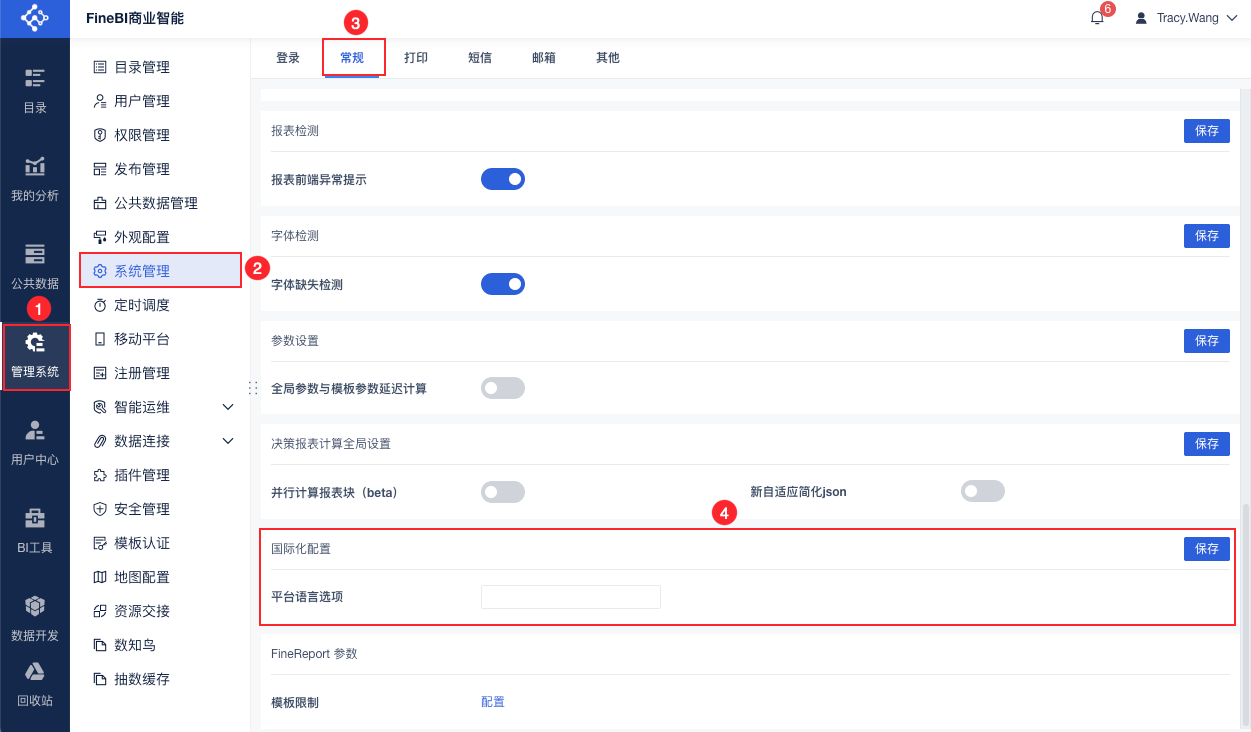The height and width of the screenshot is (732, 1251).
Task: Switch to the 其他 tab
Action: [x=608, y=58]
